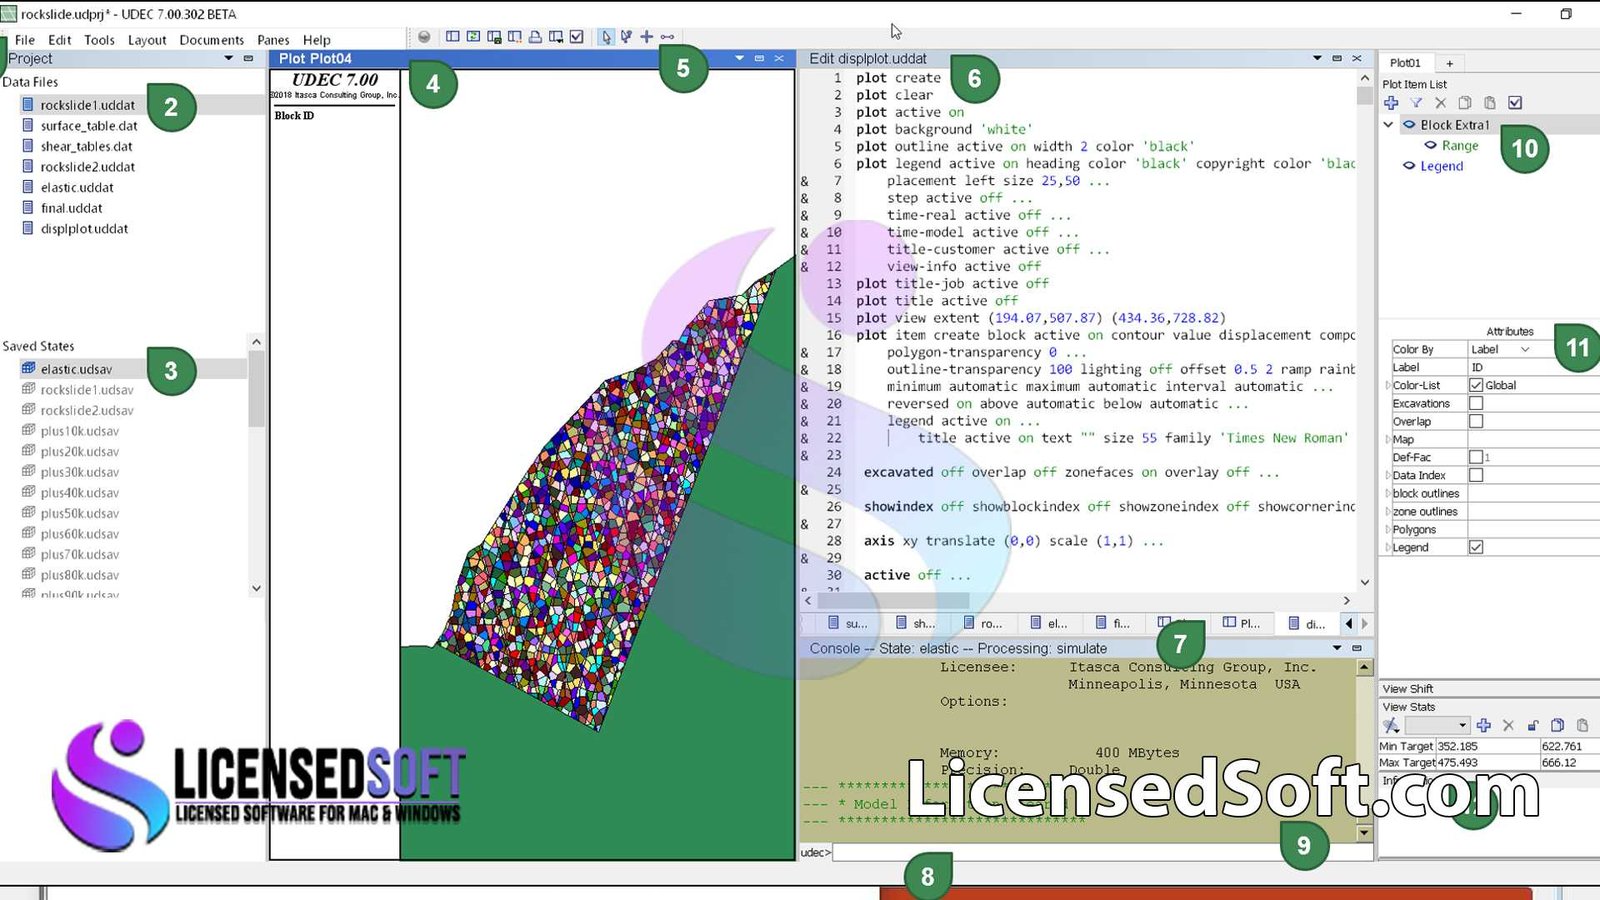Click the print icon in the main toolbar
The image size is (1600, 900).
coord(535,37)
